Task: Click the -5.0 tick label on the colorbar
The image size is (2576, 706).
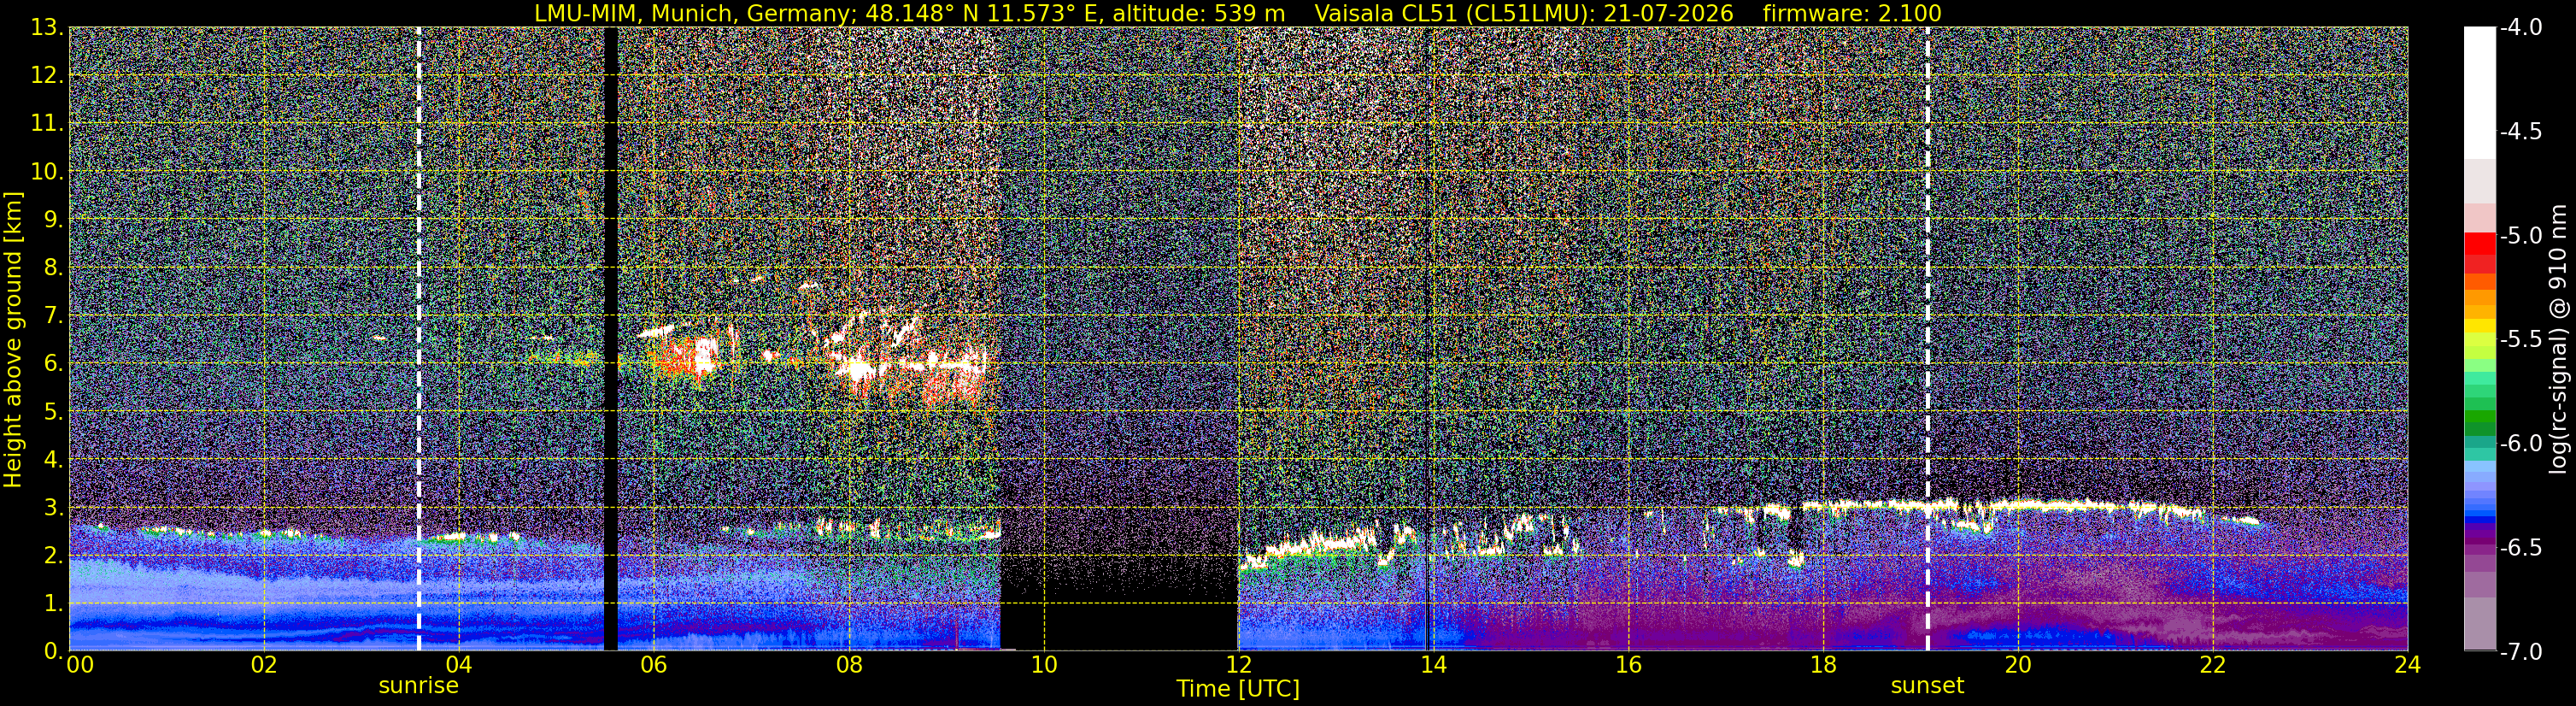Action: pyautogui.click(x=2521, y=236)
